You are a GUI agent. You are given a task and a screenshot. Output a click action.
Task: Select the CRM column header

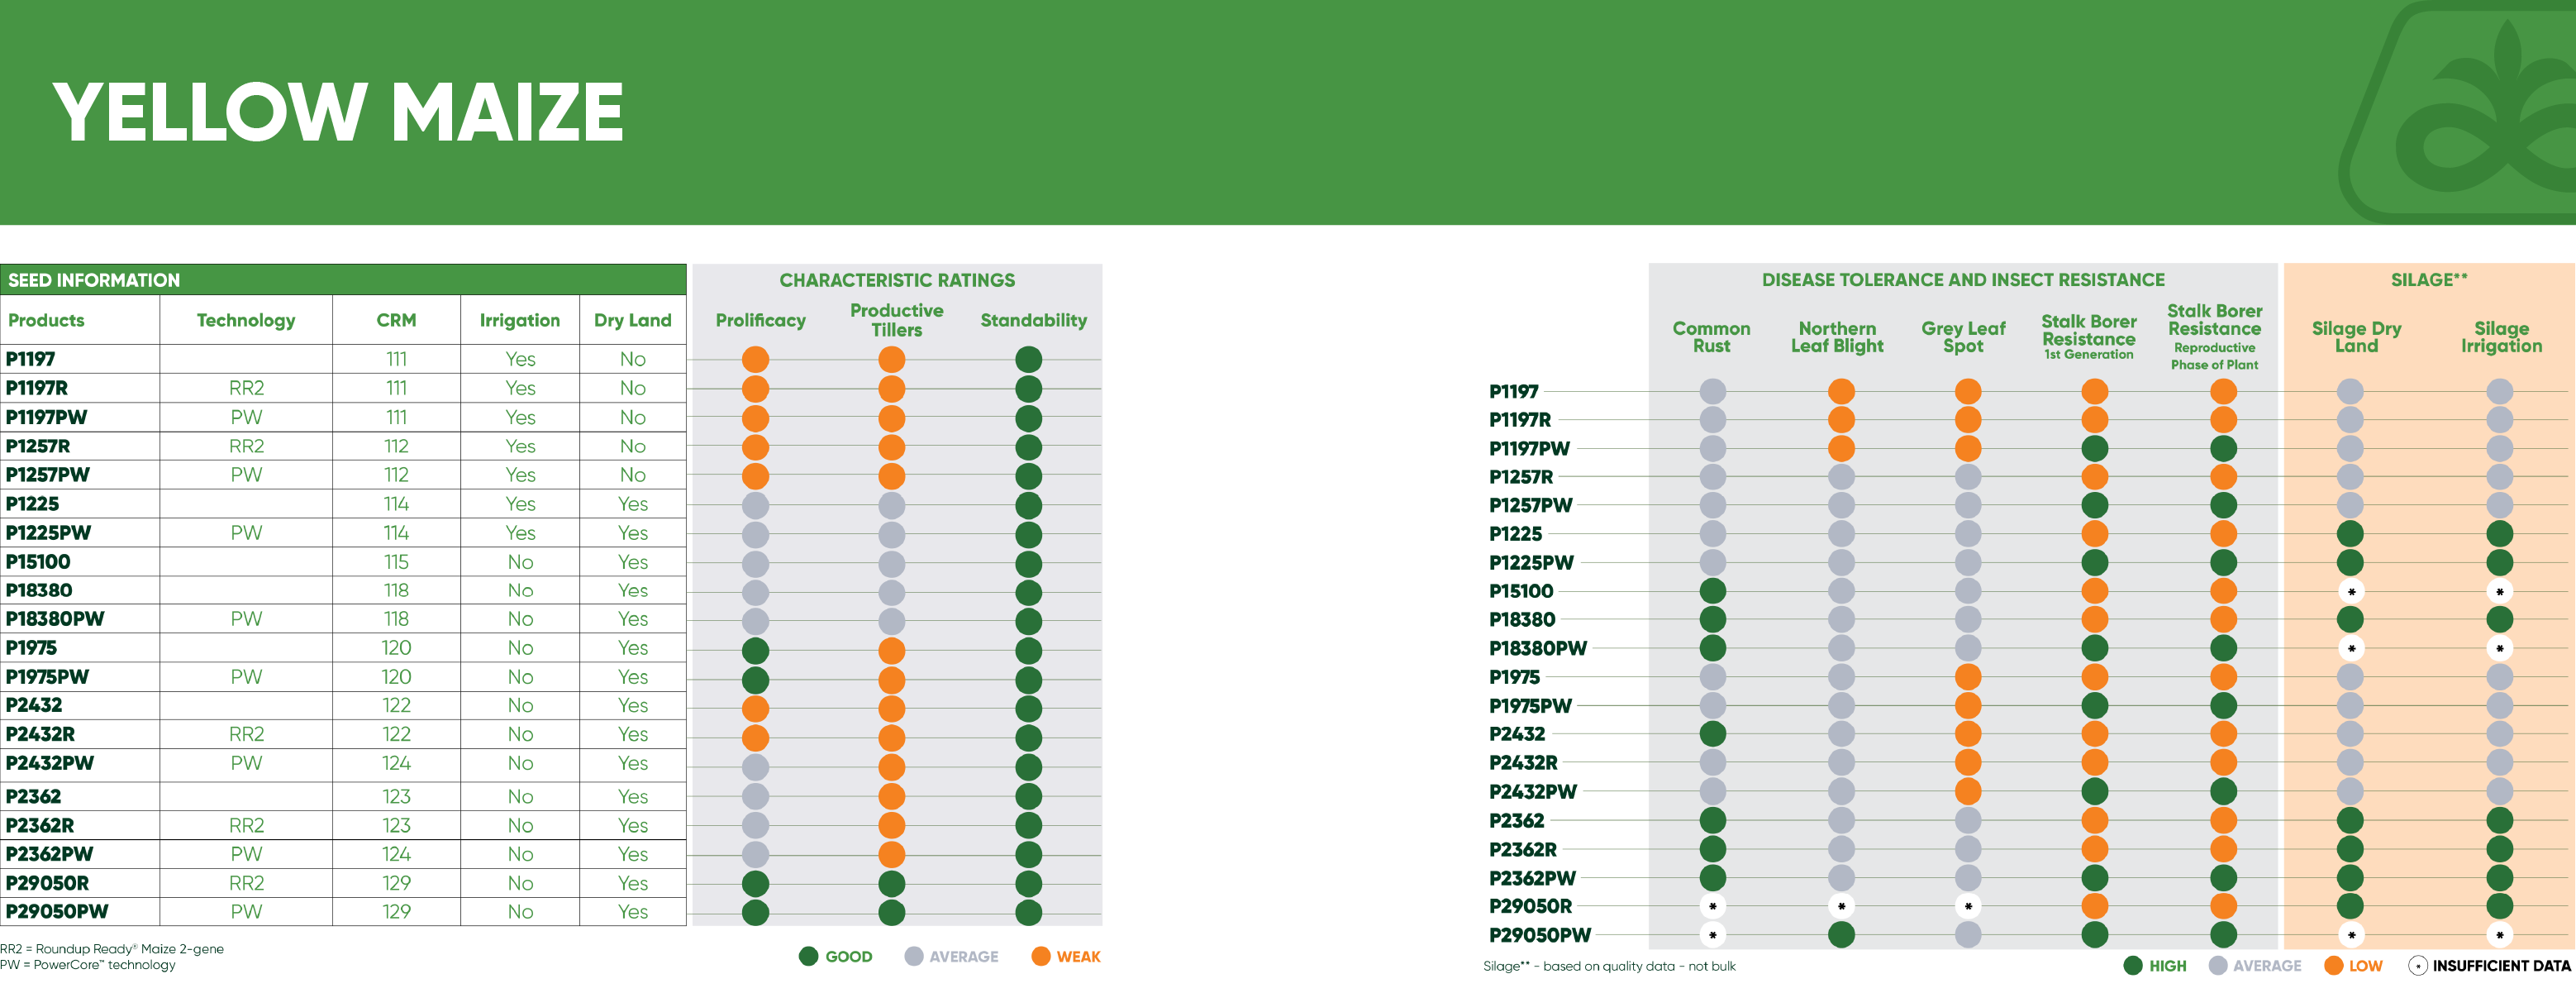tap(396, 320)
